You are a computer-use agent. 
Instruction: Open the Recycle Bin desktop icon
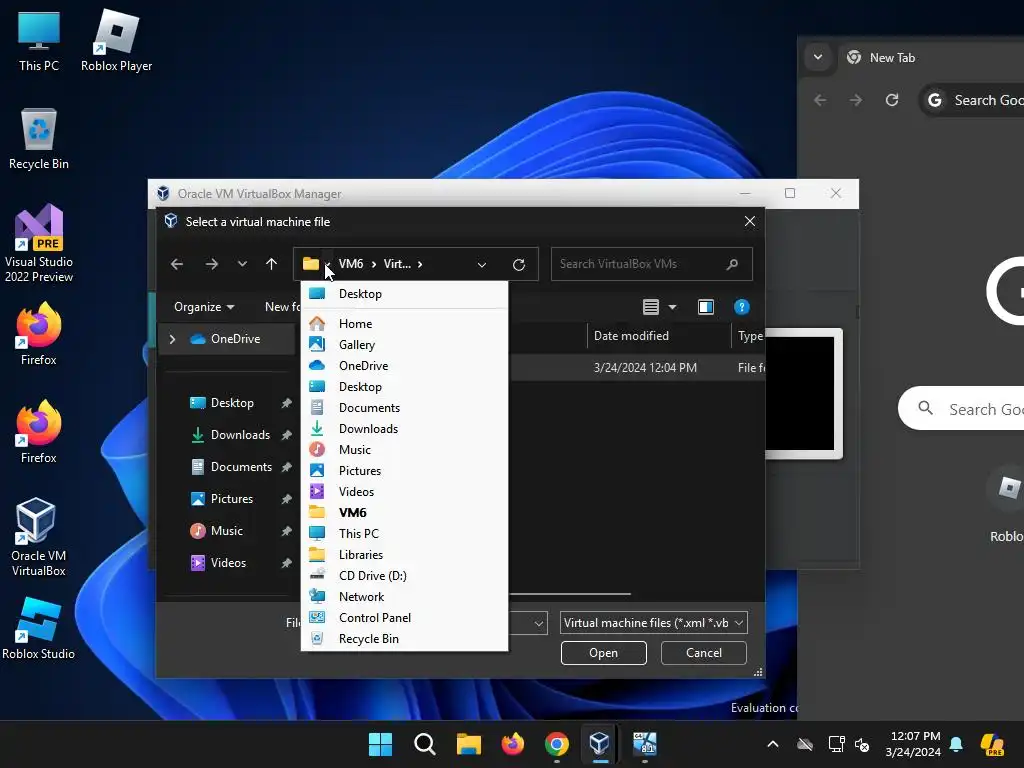39,138
